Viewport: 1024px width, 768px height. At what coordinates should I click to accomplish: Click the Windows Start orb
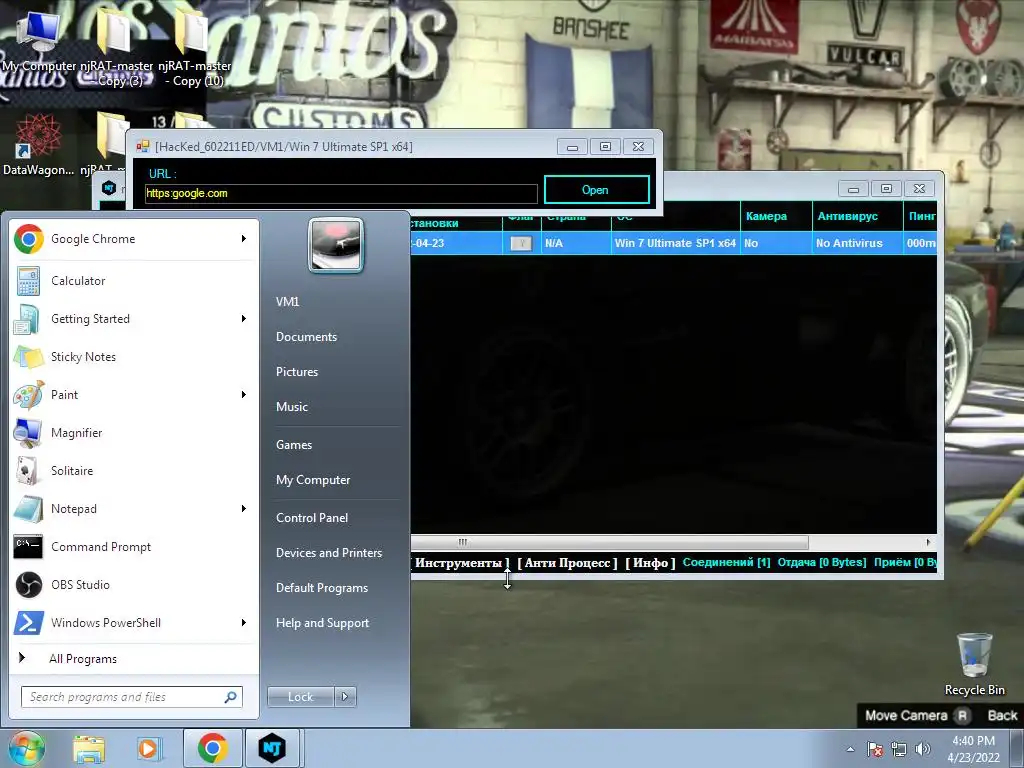[26, 748]
